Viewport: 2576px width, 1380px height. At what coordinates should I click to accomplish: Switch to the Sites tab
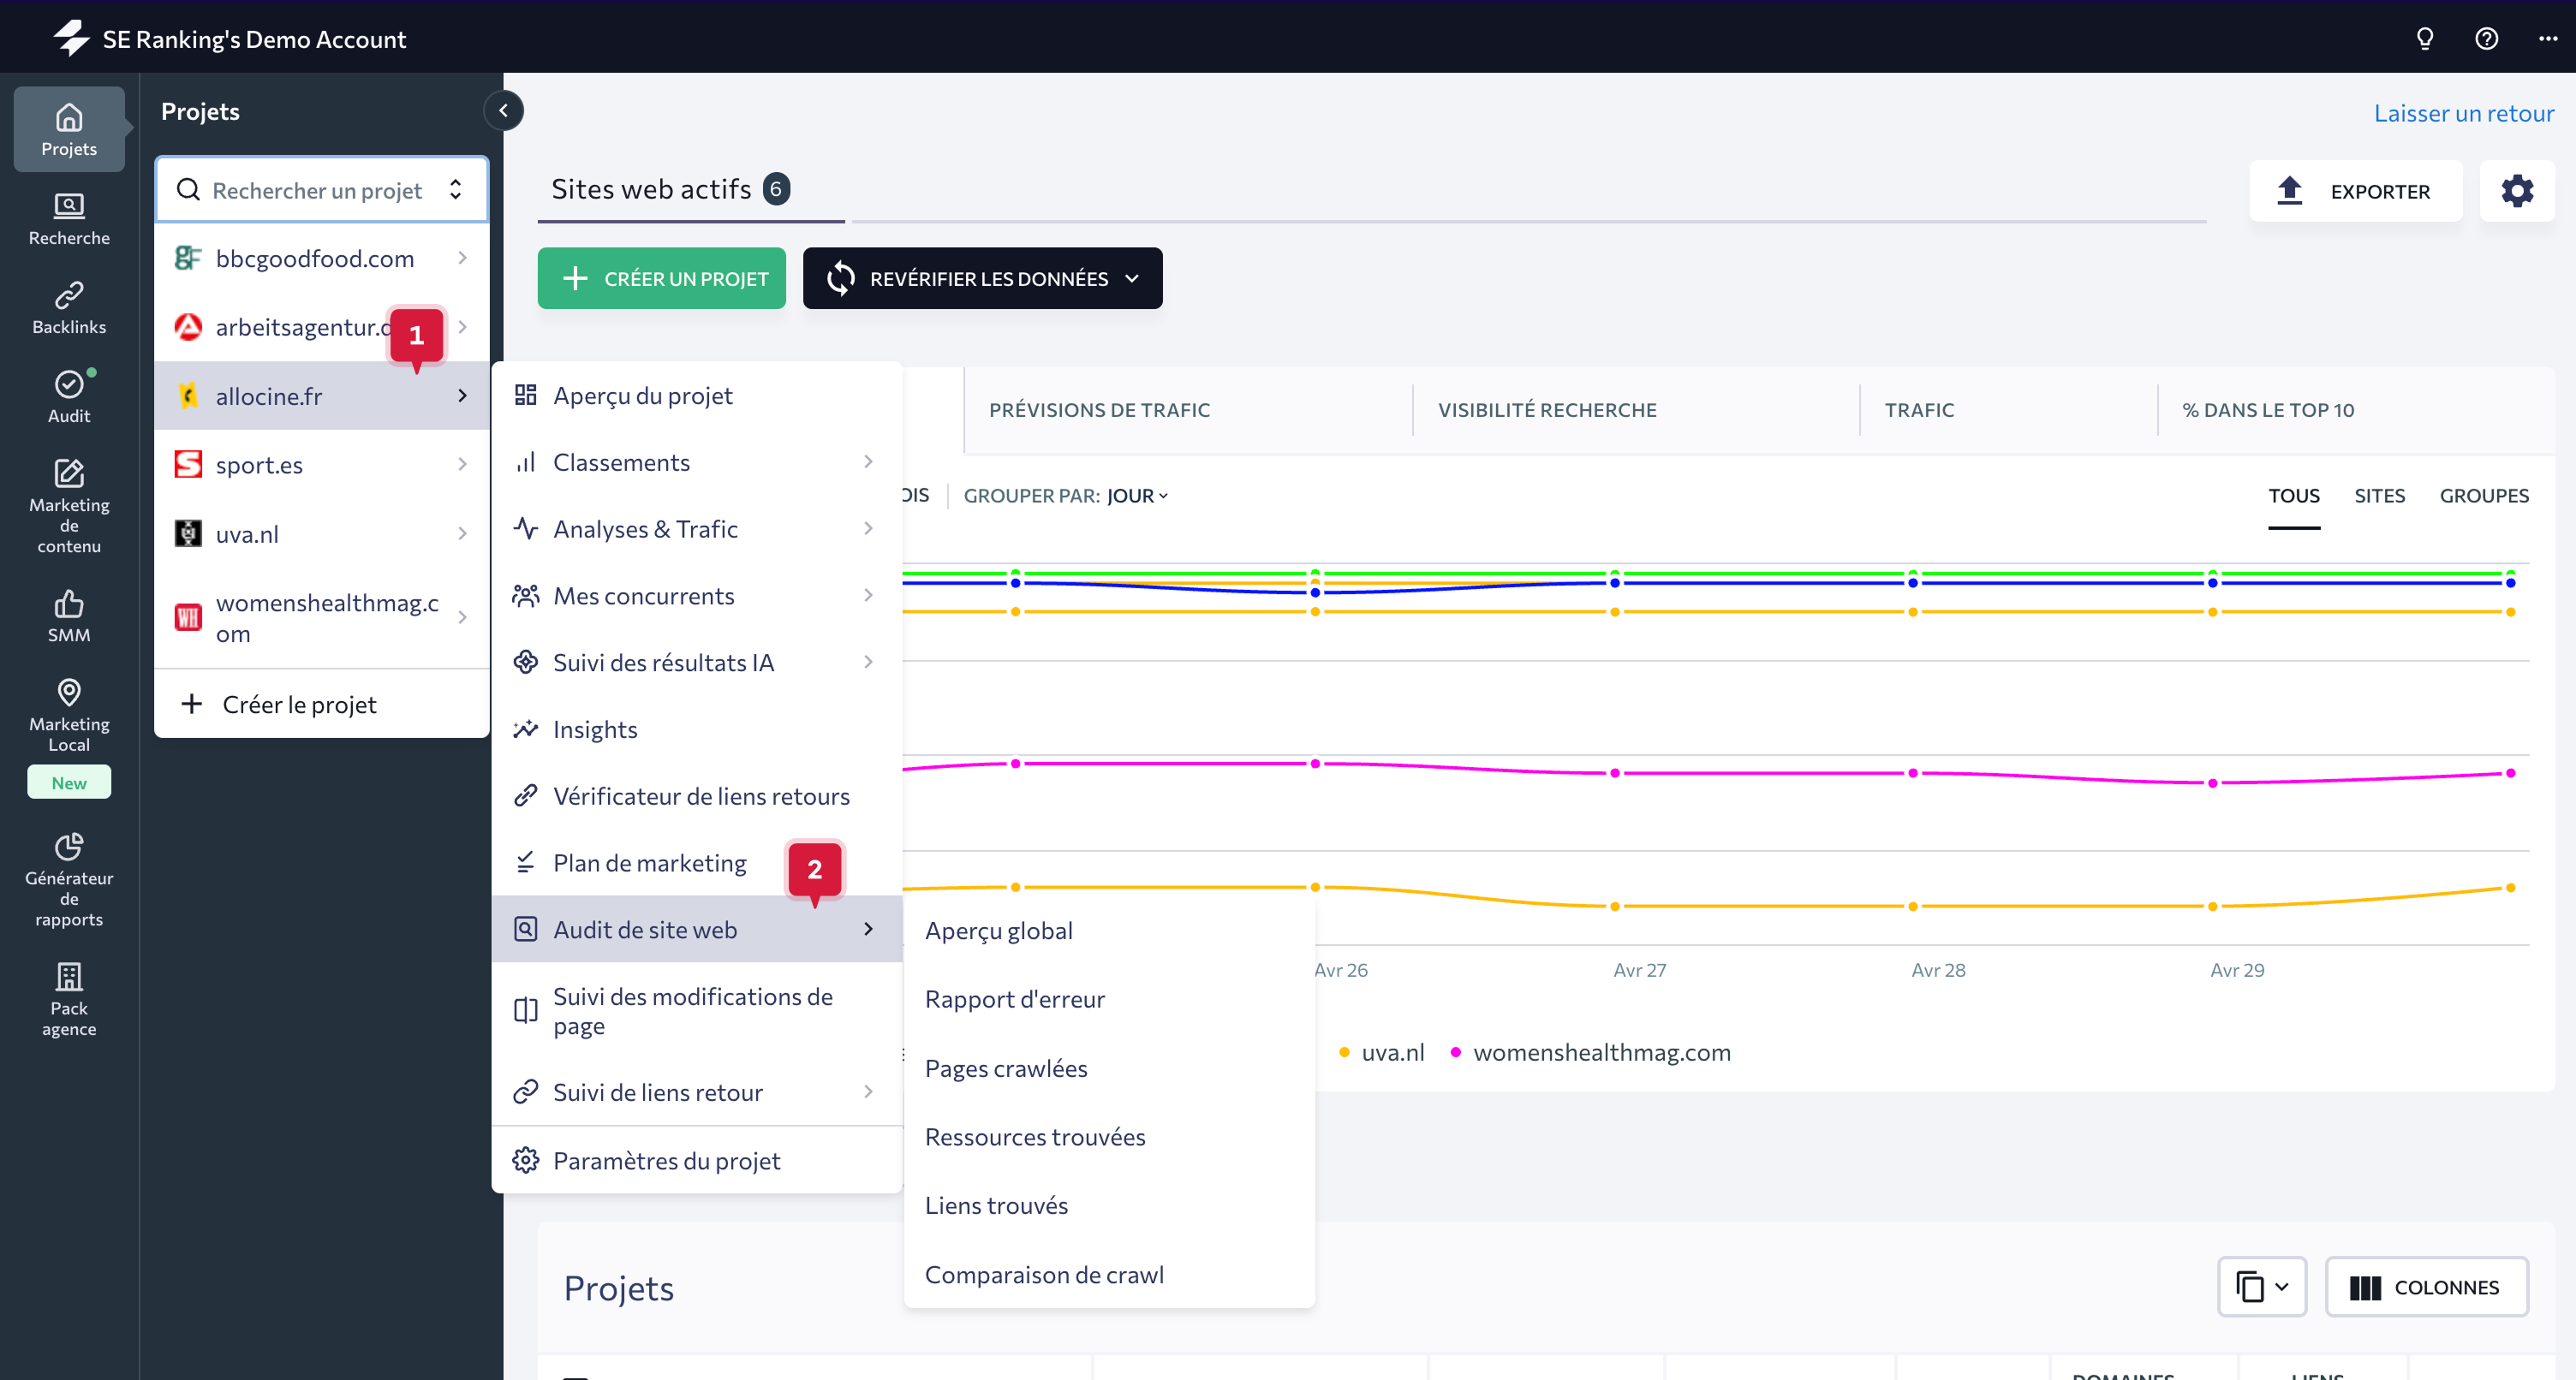2379,496
